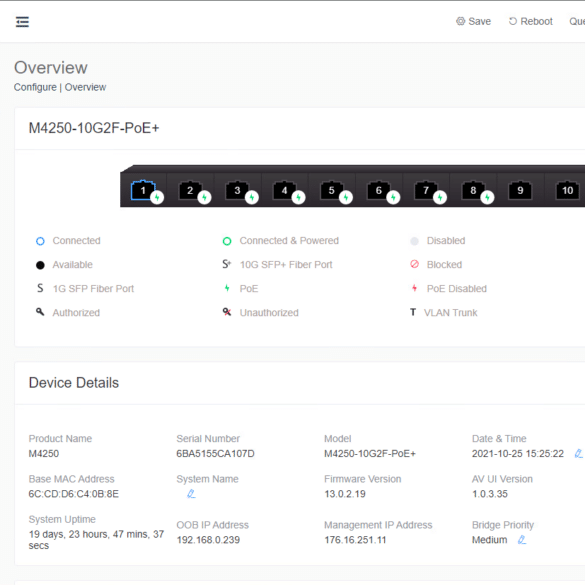Click the 1G SFP Fiber Port legend icon
The image size is (585, 585).
(x=40, y=288)
